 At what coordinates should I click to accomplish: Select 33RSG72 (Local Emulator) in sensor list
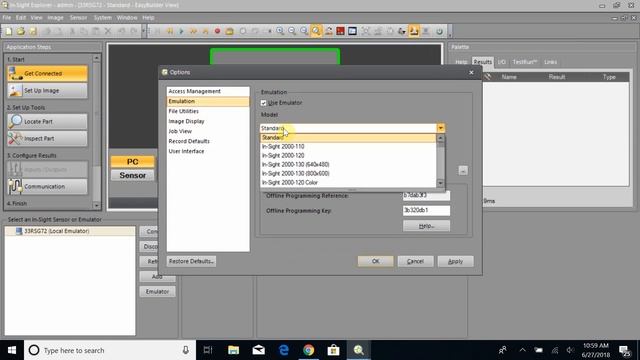point(70,231)
